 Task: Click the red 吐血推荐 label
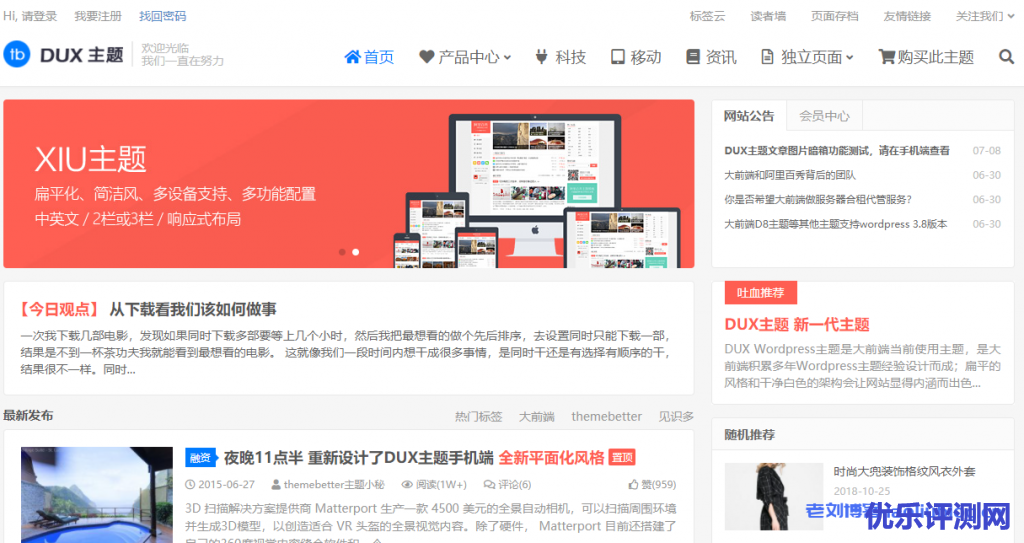click(761, 293)
